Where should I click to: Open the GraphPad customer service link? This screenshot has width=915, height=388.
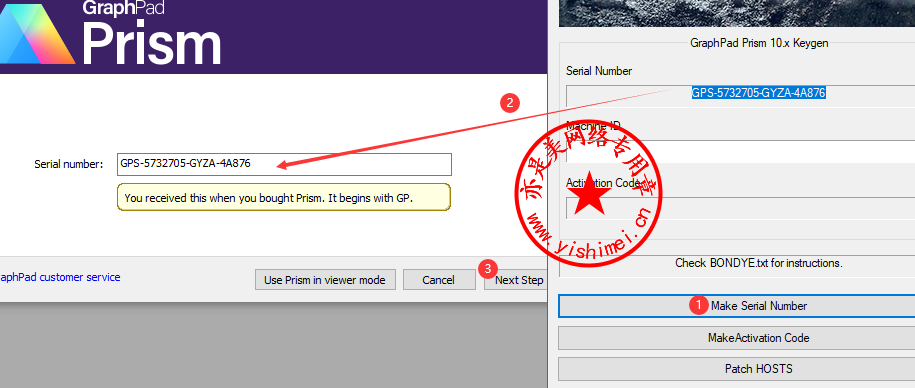coord(60,277)
